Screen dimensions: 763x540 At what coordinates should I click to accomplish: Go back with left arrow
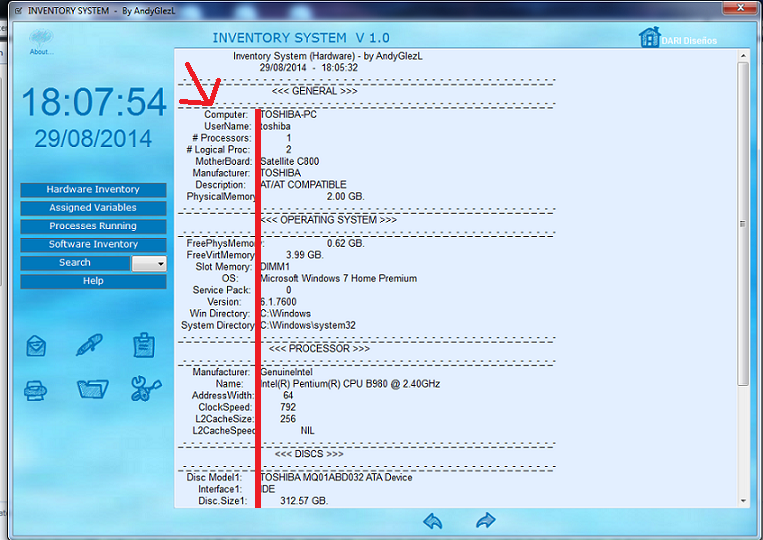pos(433,521)
